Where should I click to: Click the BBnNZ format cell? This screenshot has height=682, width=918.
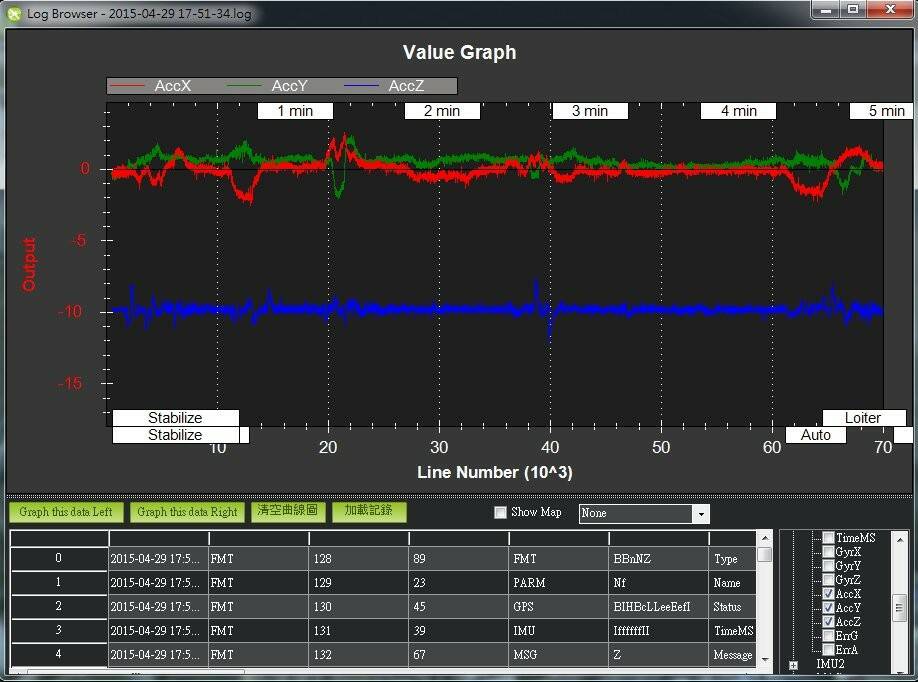pos(659,558)
